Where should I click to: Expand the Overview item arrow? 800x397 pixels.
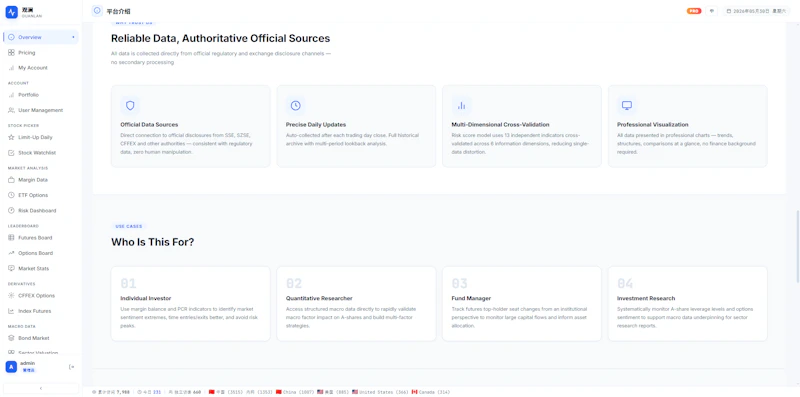click(x=73, y=37)
